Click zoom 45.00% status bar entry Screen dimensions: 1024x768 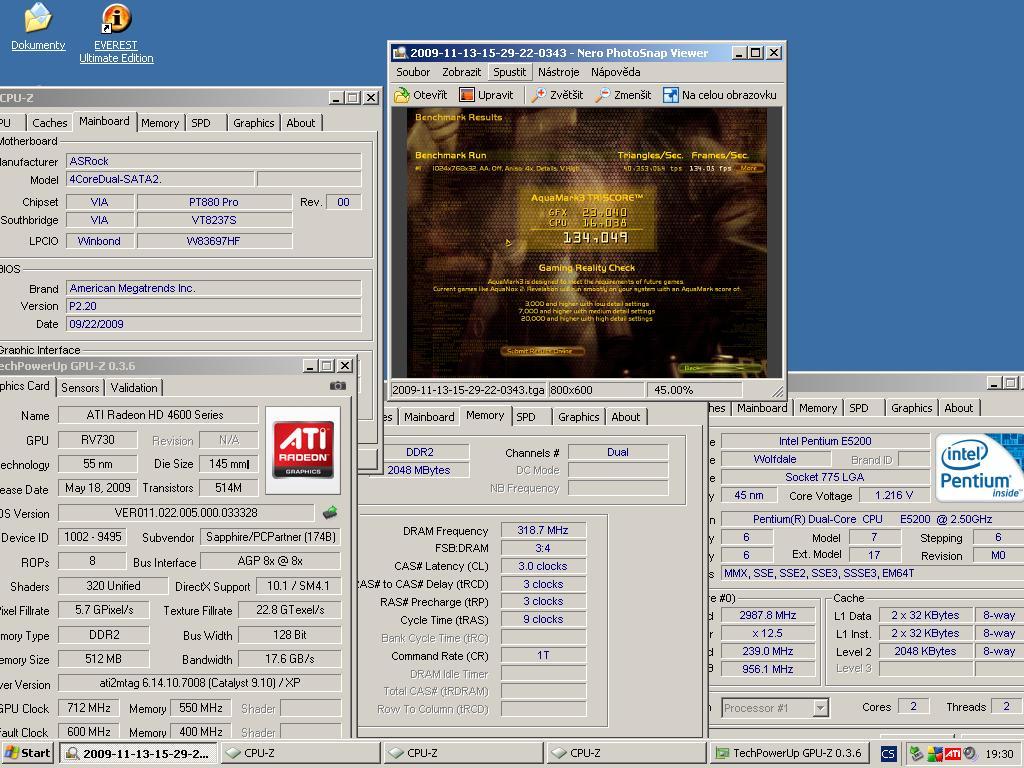click(694, 390)
